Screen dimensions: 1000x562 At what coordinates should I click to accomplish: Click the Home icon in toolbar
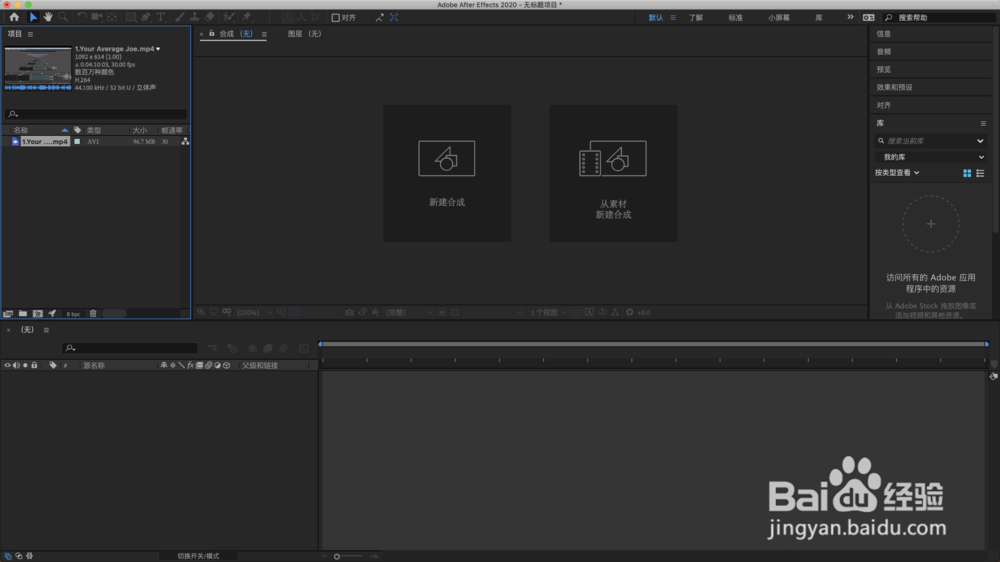point(14,17)
